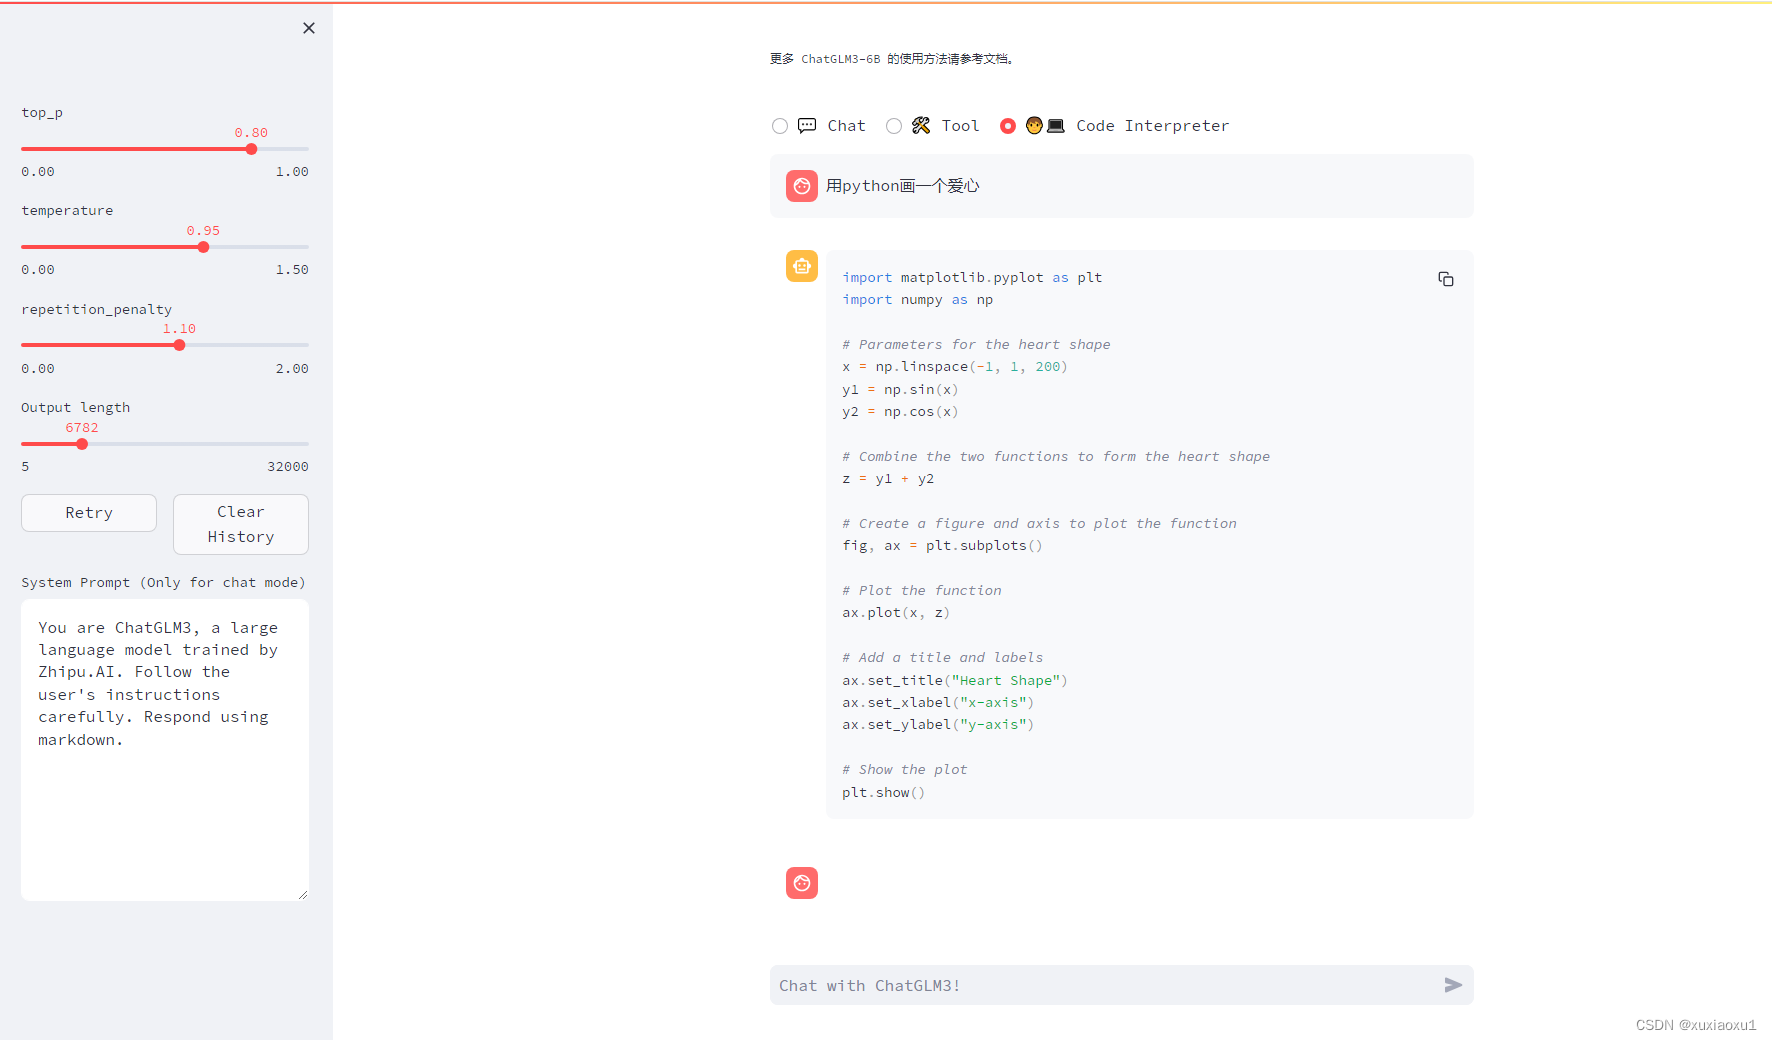Click the 'System Prompt (Only for chat mode)' label
The width and height of the screenshot is (1772, 1040).
pos(163,583)
